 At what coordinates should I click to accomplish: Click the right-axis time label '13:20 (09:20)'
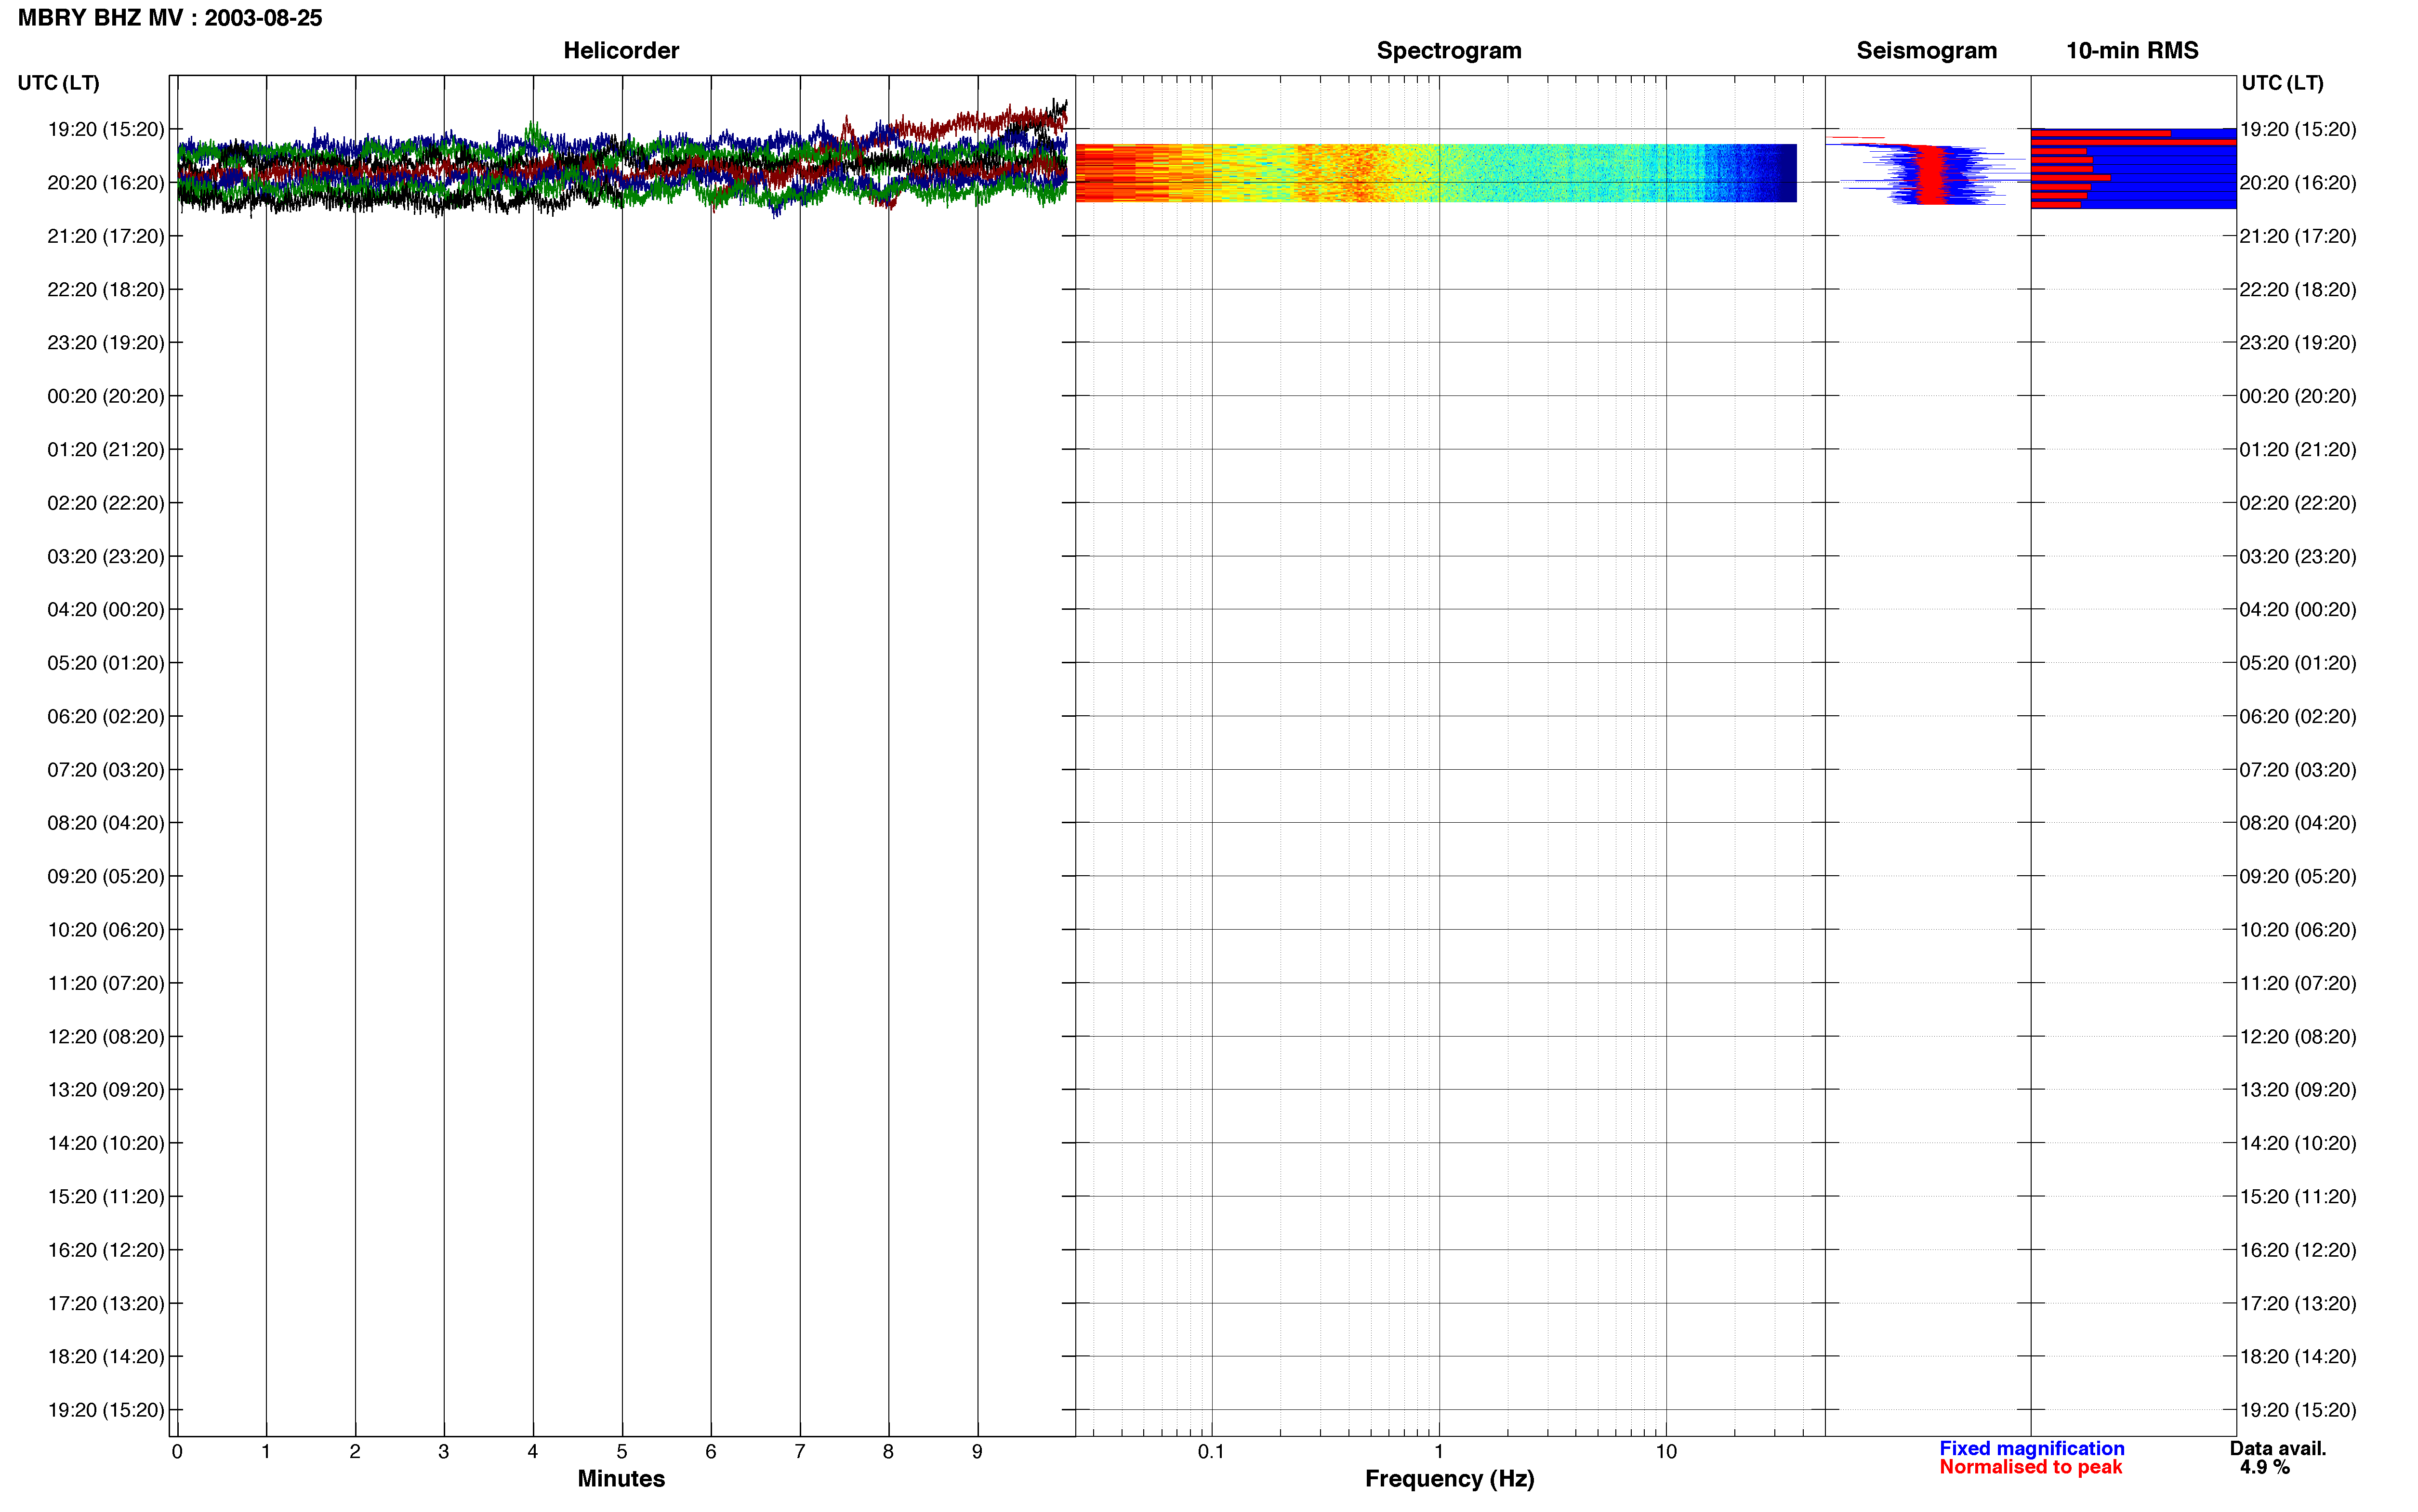2298,1090
